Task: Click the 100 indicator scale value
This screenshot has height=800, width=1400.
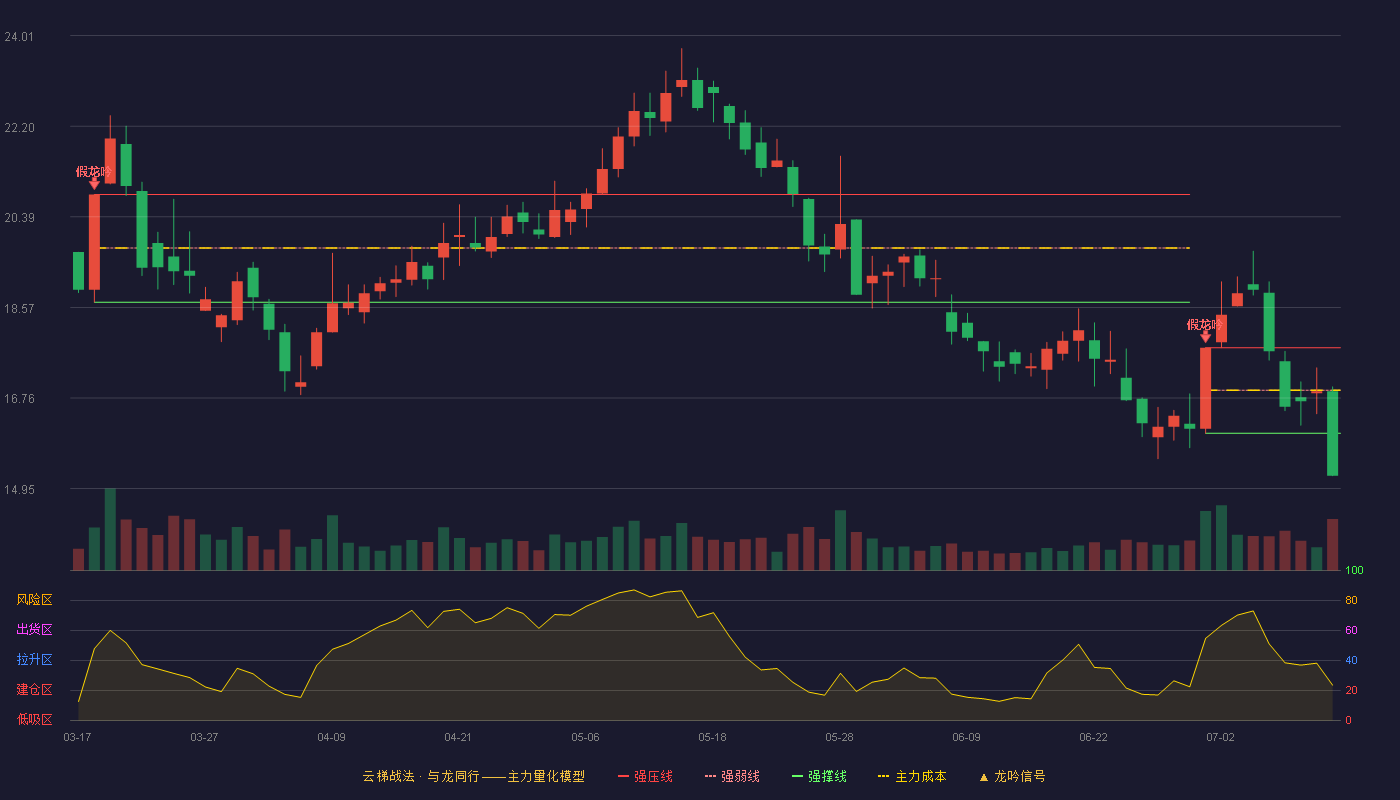Action: (x=1354, y=571)
